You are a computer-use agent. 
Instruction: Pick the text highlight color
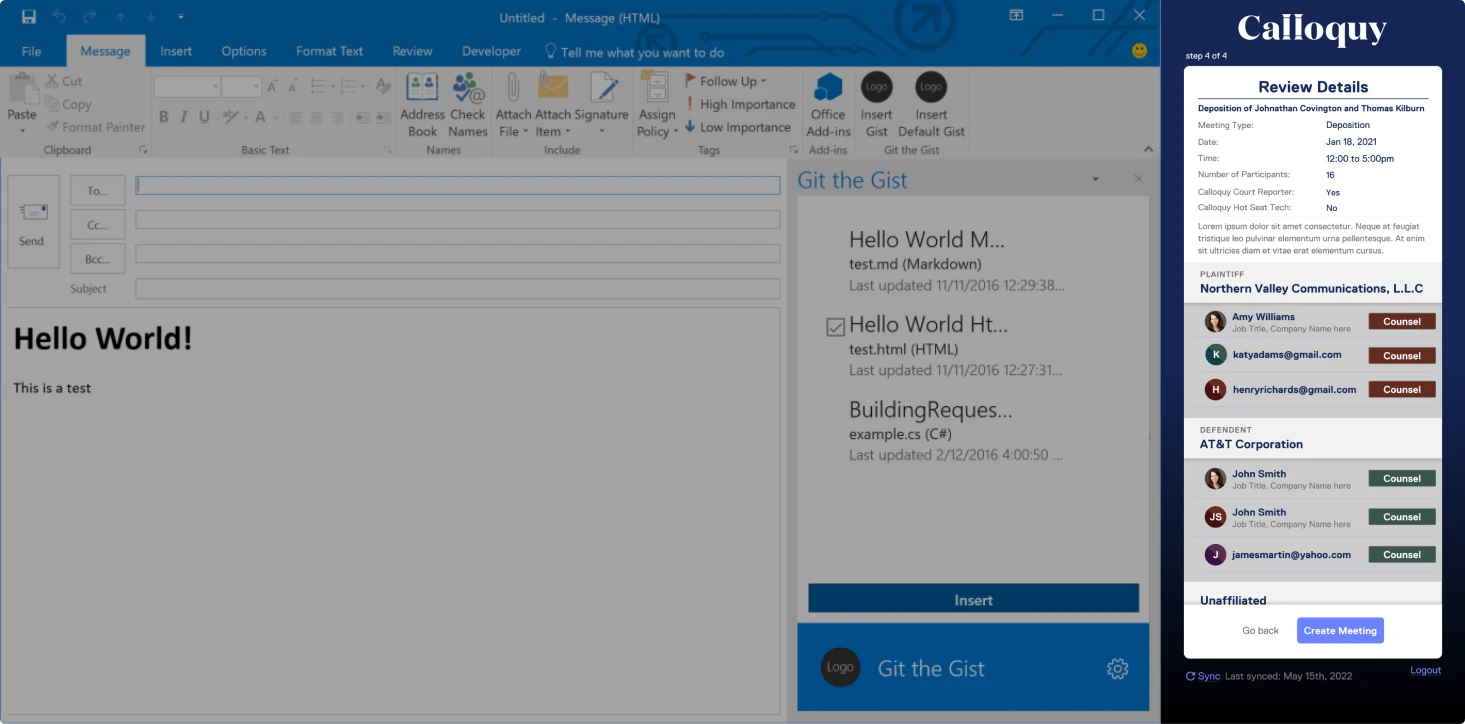click(231, 117)
